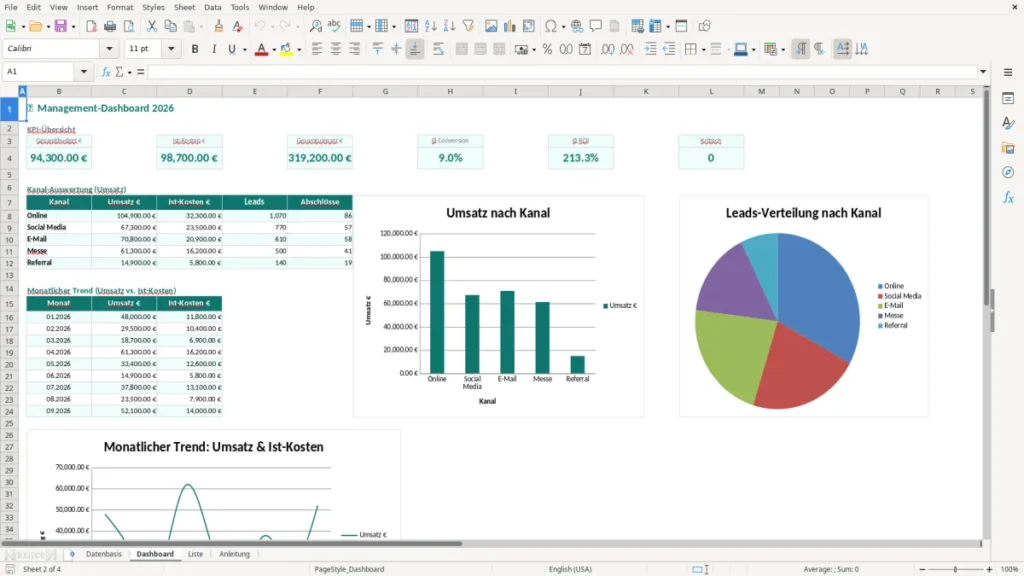Screen dimensions: 1024x576
Task: Open the font size dropdown
Action: (171, 49)
